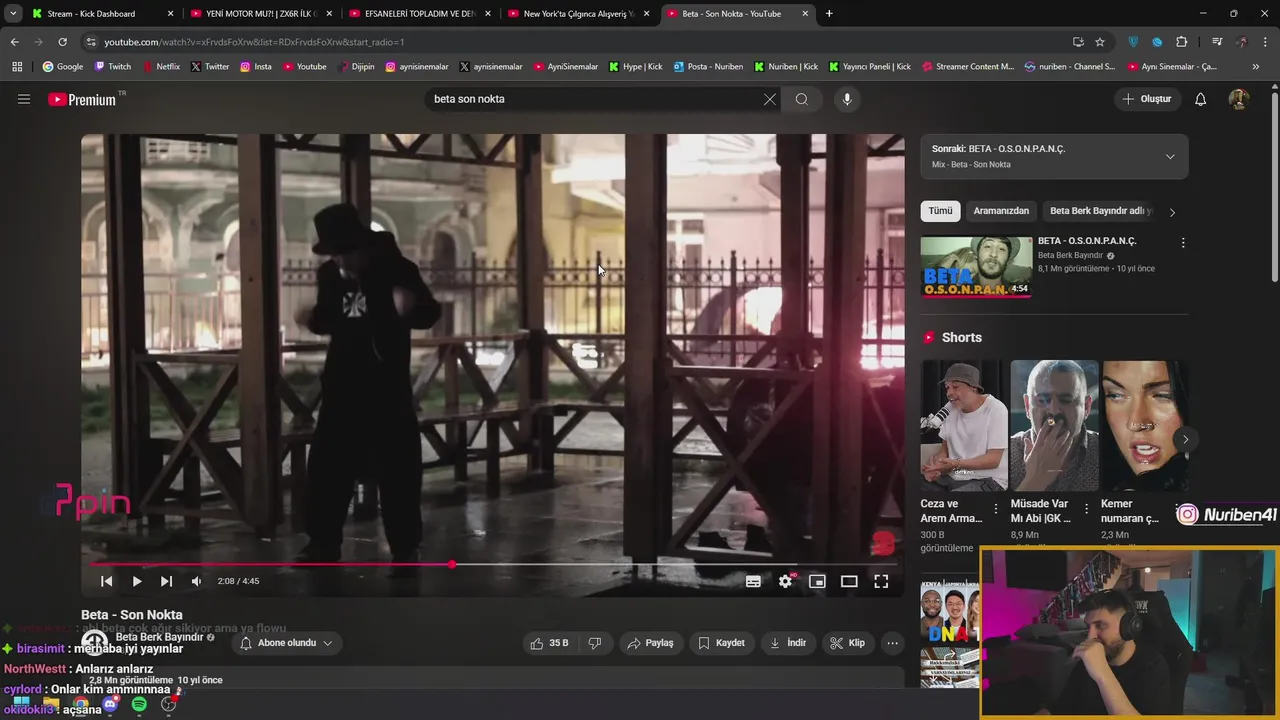Open Discord from the taskbar
The height and width of the screenshot is (720, 1280).
point(110,705)
